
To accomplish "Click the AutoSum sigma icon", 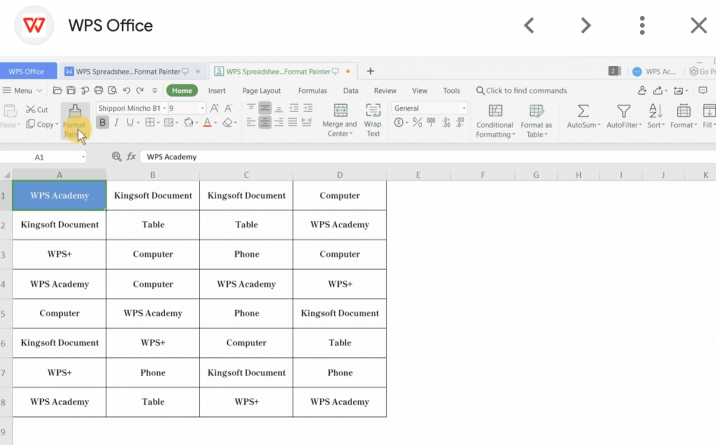I will pyautogui.click(x=583, y=111).
